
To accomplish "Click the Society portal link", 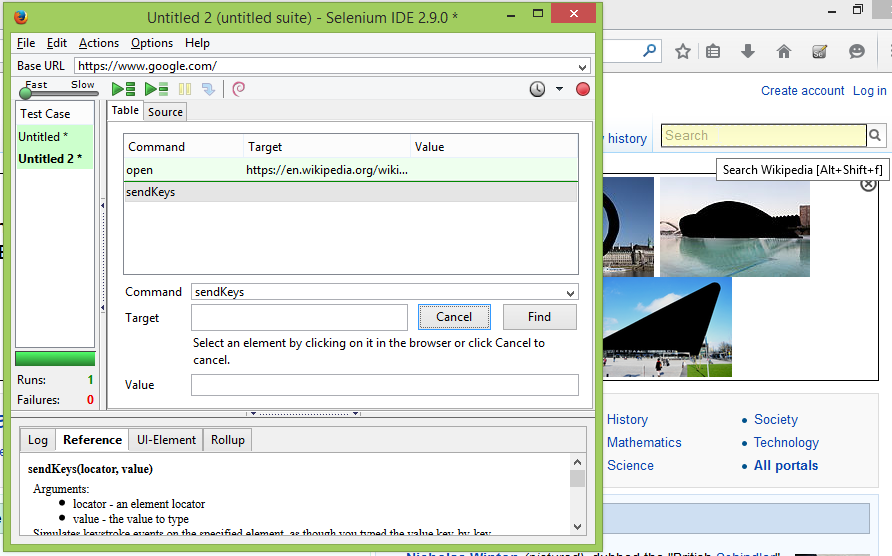I will (x=776, y=419).
